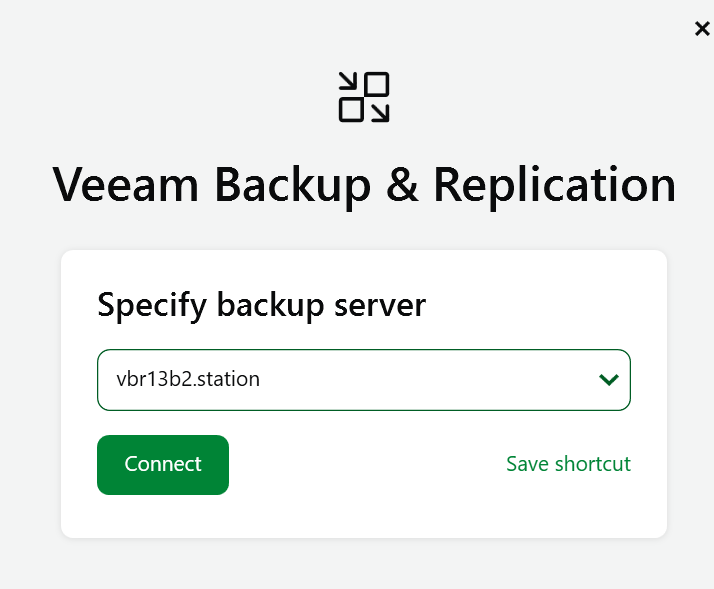Close the Veeam login dialog
The width and height of the screenshot is (714, 589).
tap(702, 29)
